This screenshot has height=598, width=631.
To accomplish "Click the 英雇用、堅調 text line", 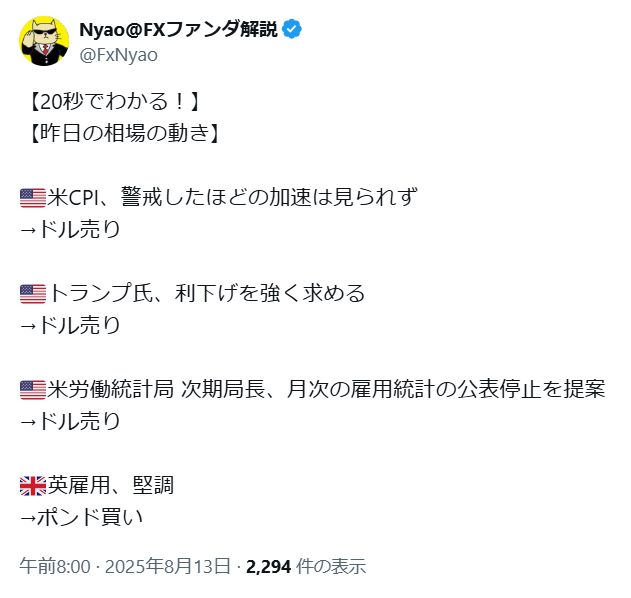I will point(111,485).
